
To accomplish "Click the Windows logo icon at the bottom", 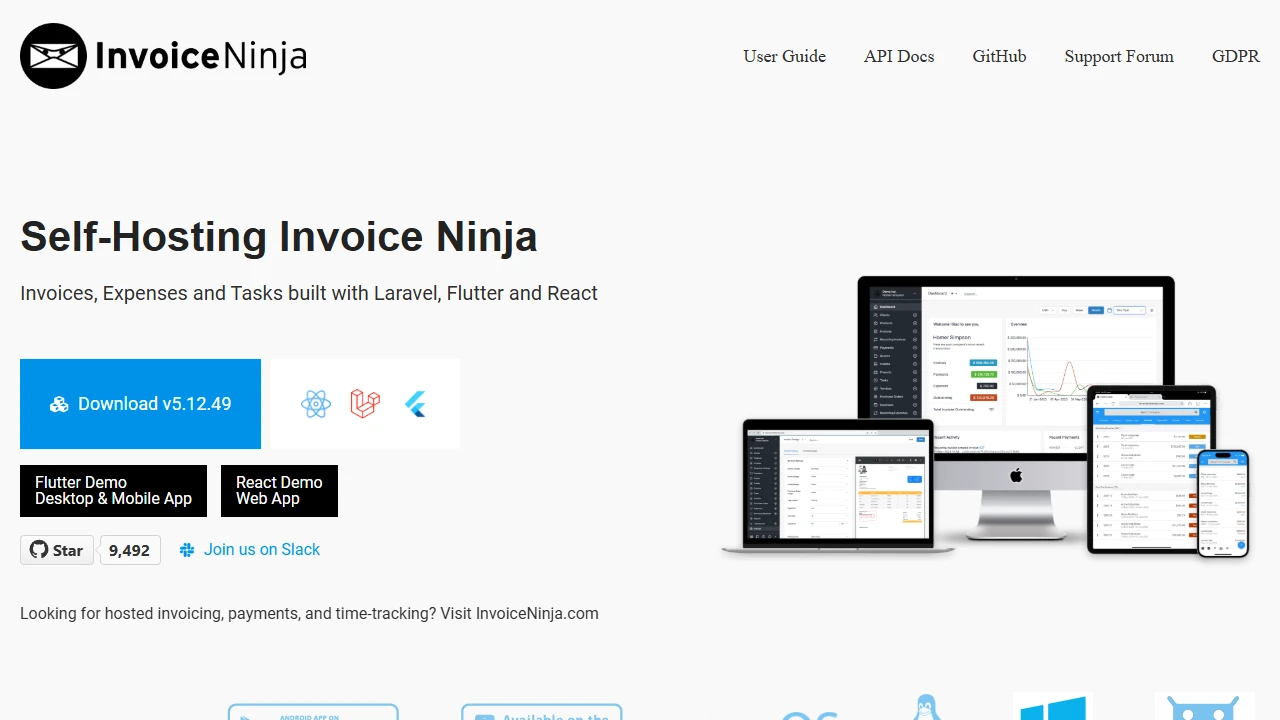I will point(1051,712).
